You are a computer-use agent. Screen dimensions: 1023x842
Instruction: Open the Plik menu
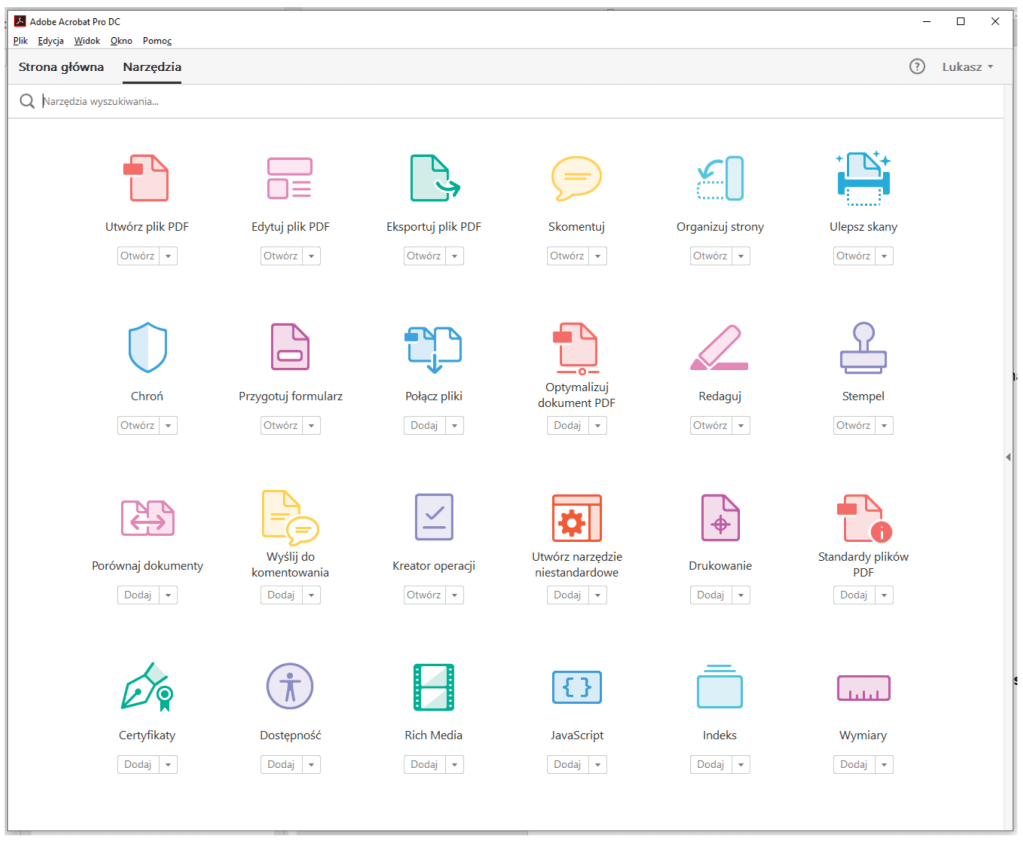pos(21,41)
